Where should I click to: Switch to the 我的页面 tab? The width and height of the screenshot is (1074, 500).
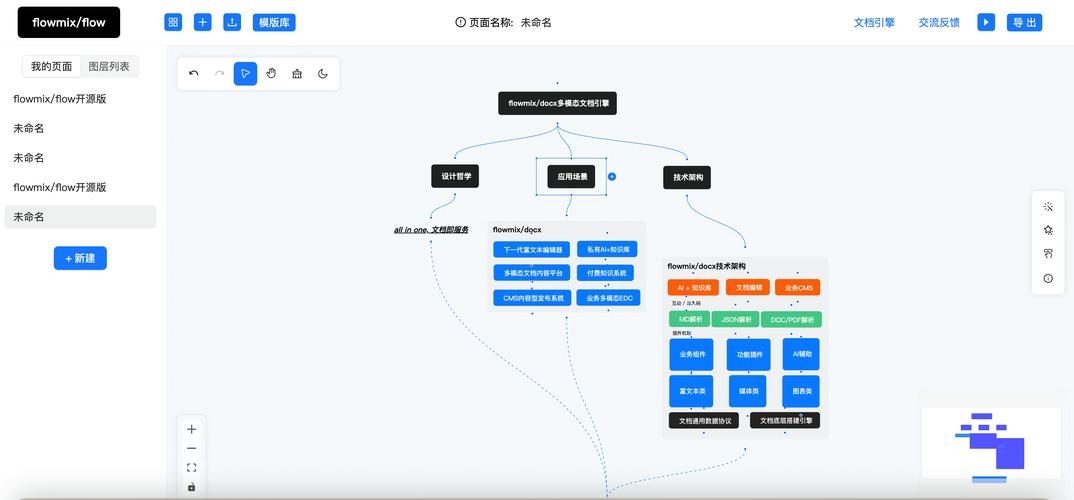[x=51, y=66]
